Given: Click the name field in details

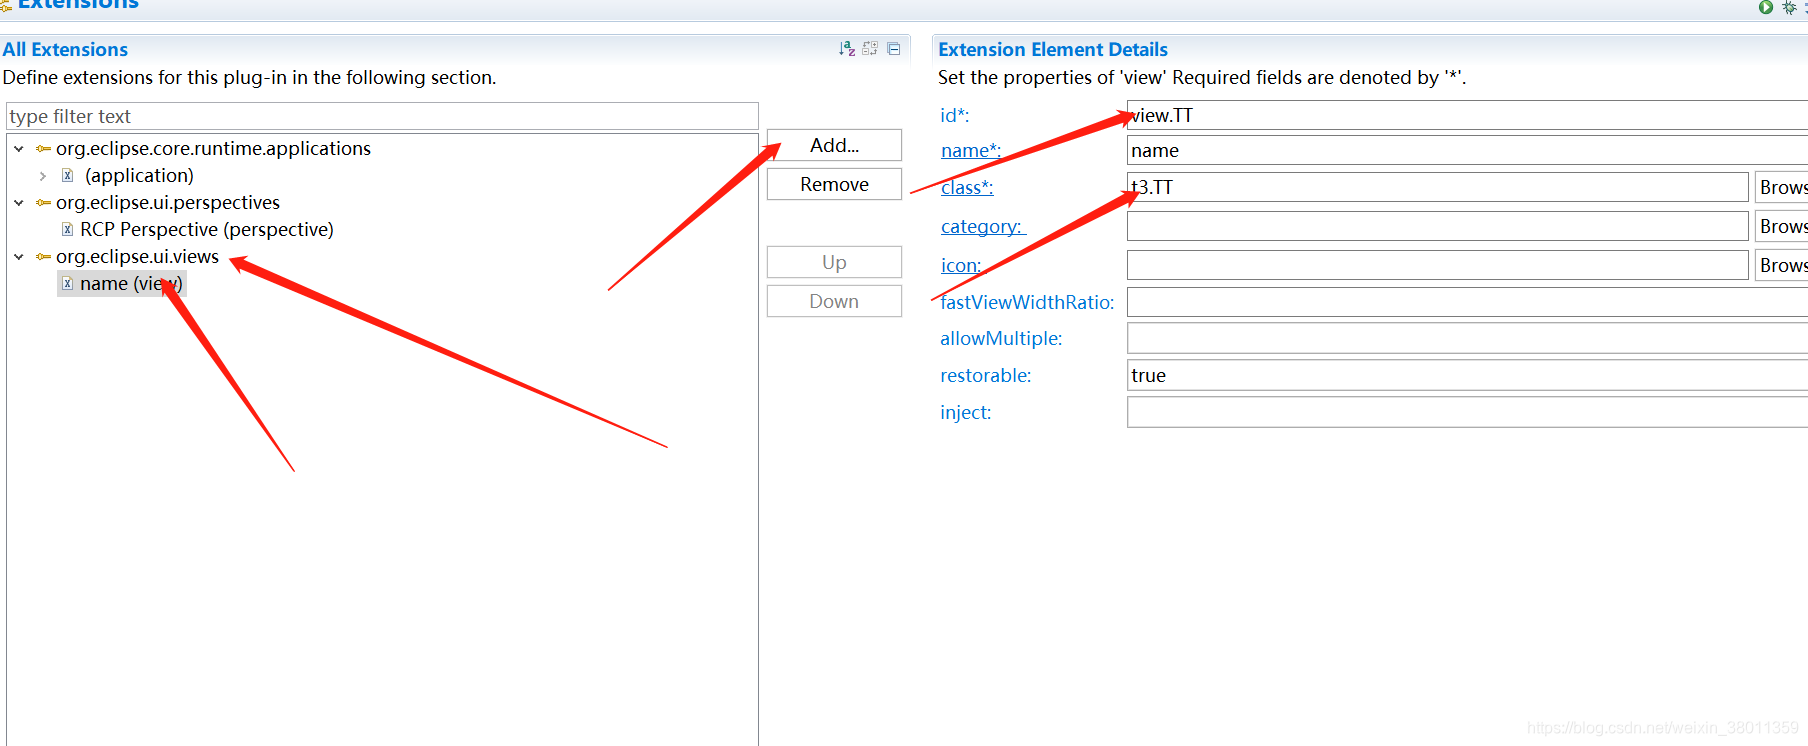Looking at the screenshot, I should pos(1467,150).
